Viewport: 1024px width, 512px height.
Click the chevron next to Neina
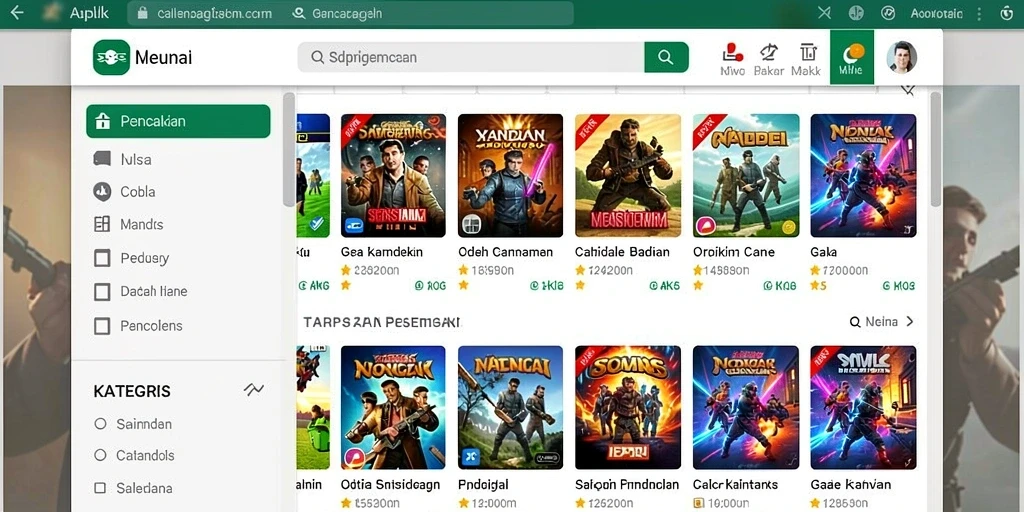910,322
